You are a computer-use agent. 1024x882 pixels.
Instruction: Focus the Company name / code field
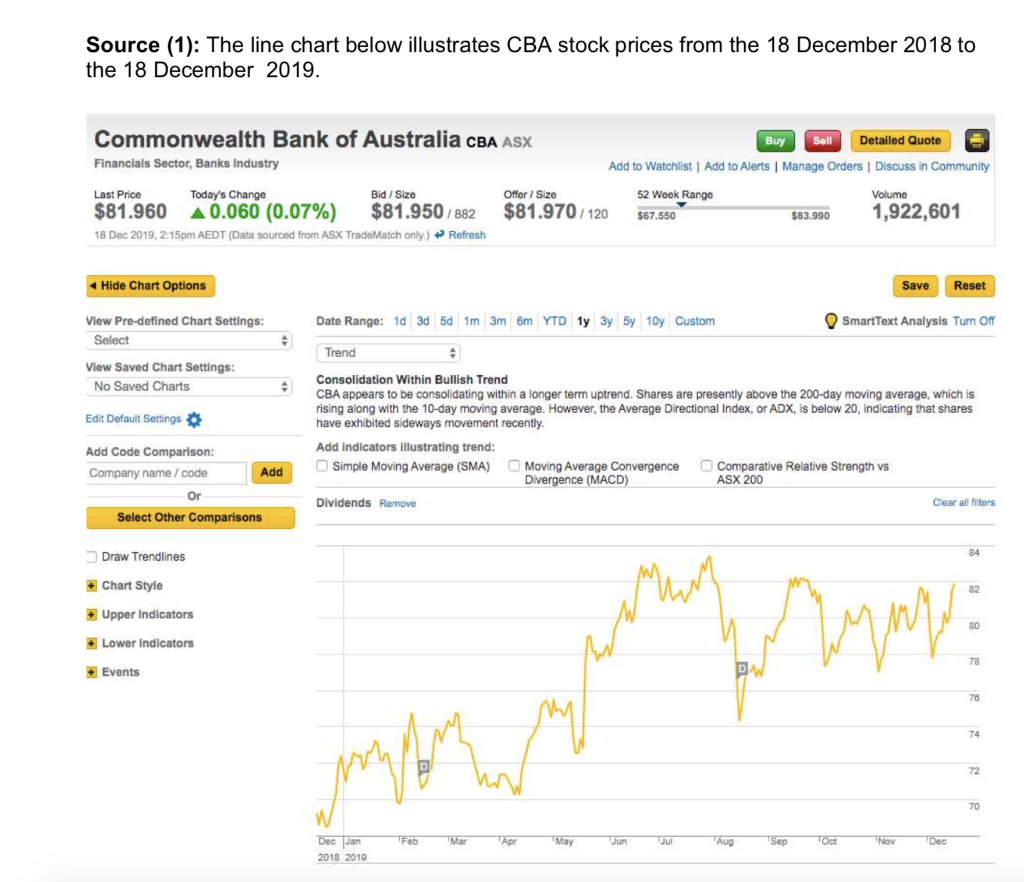click(166, 473)
